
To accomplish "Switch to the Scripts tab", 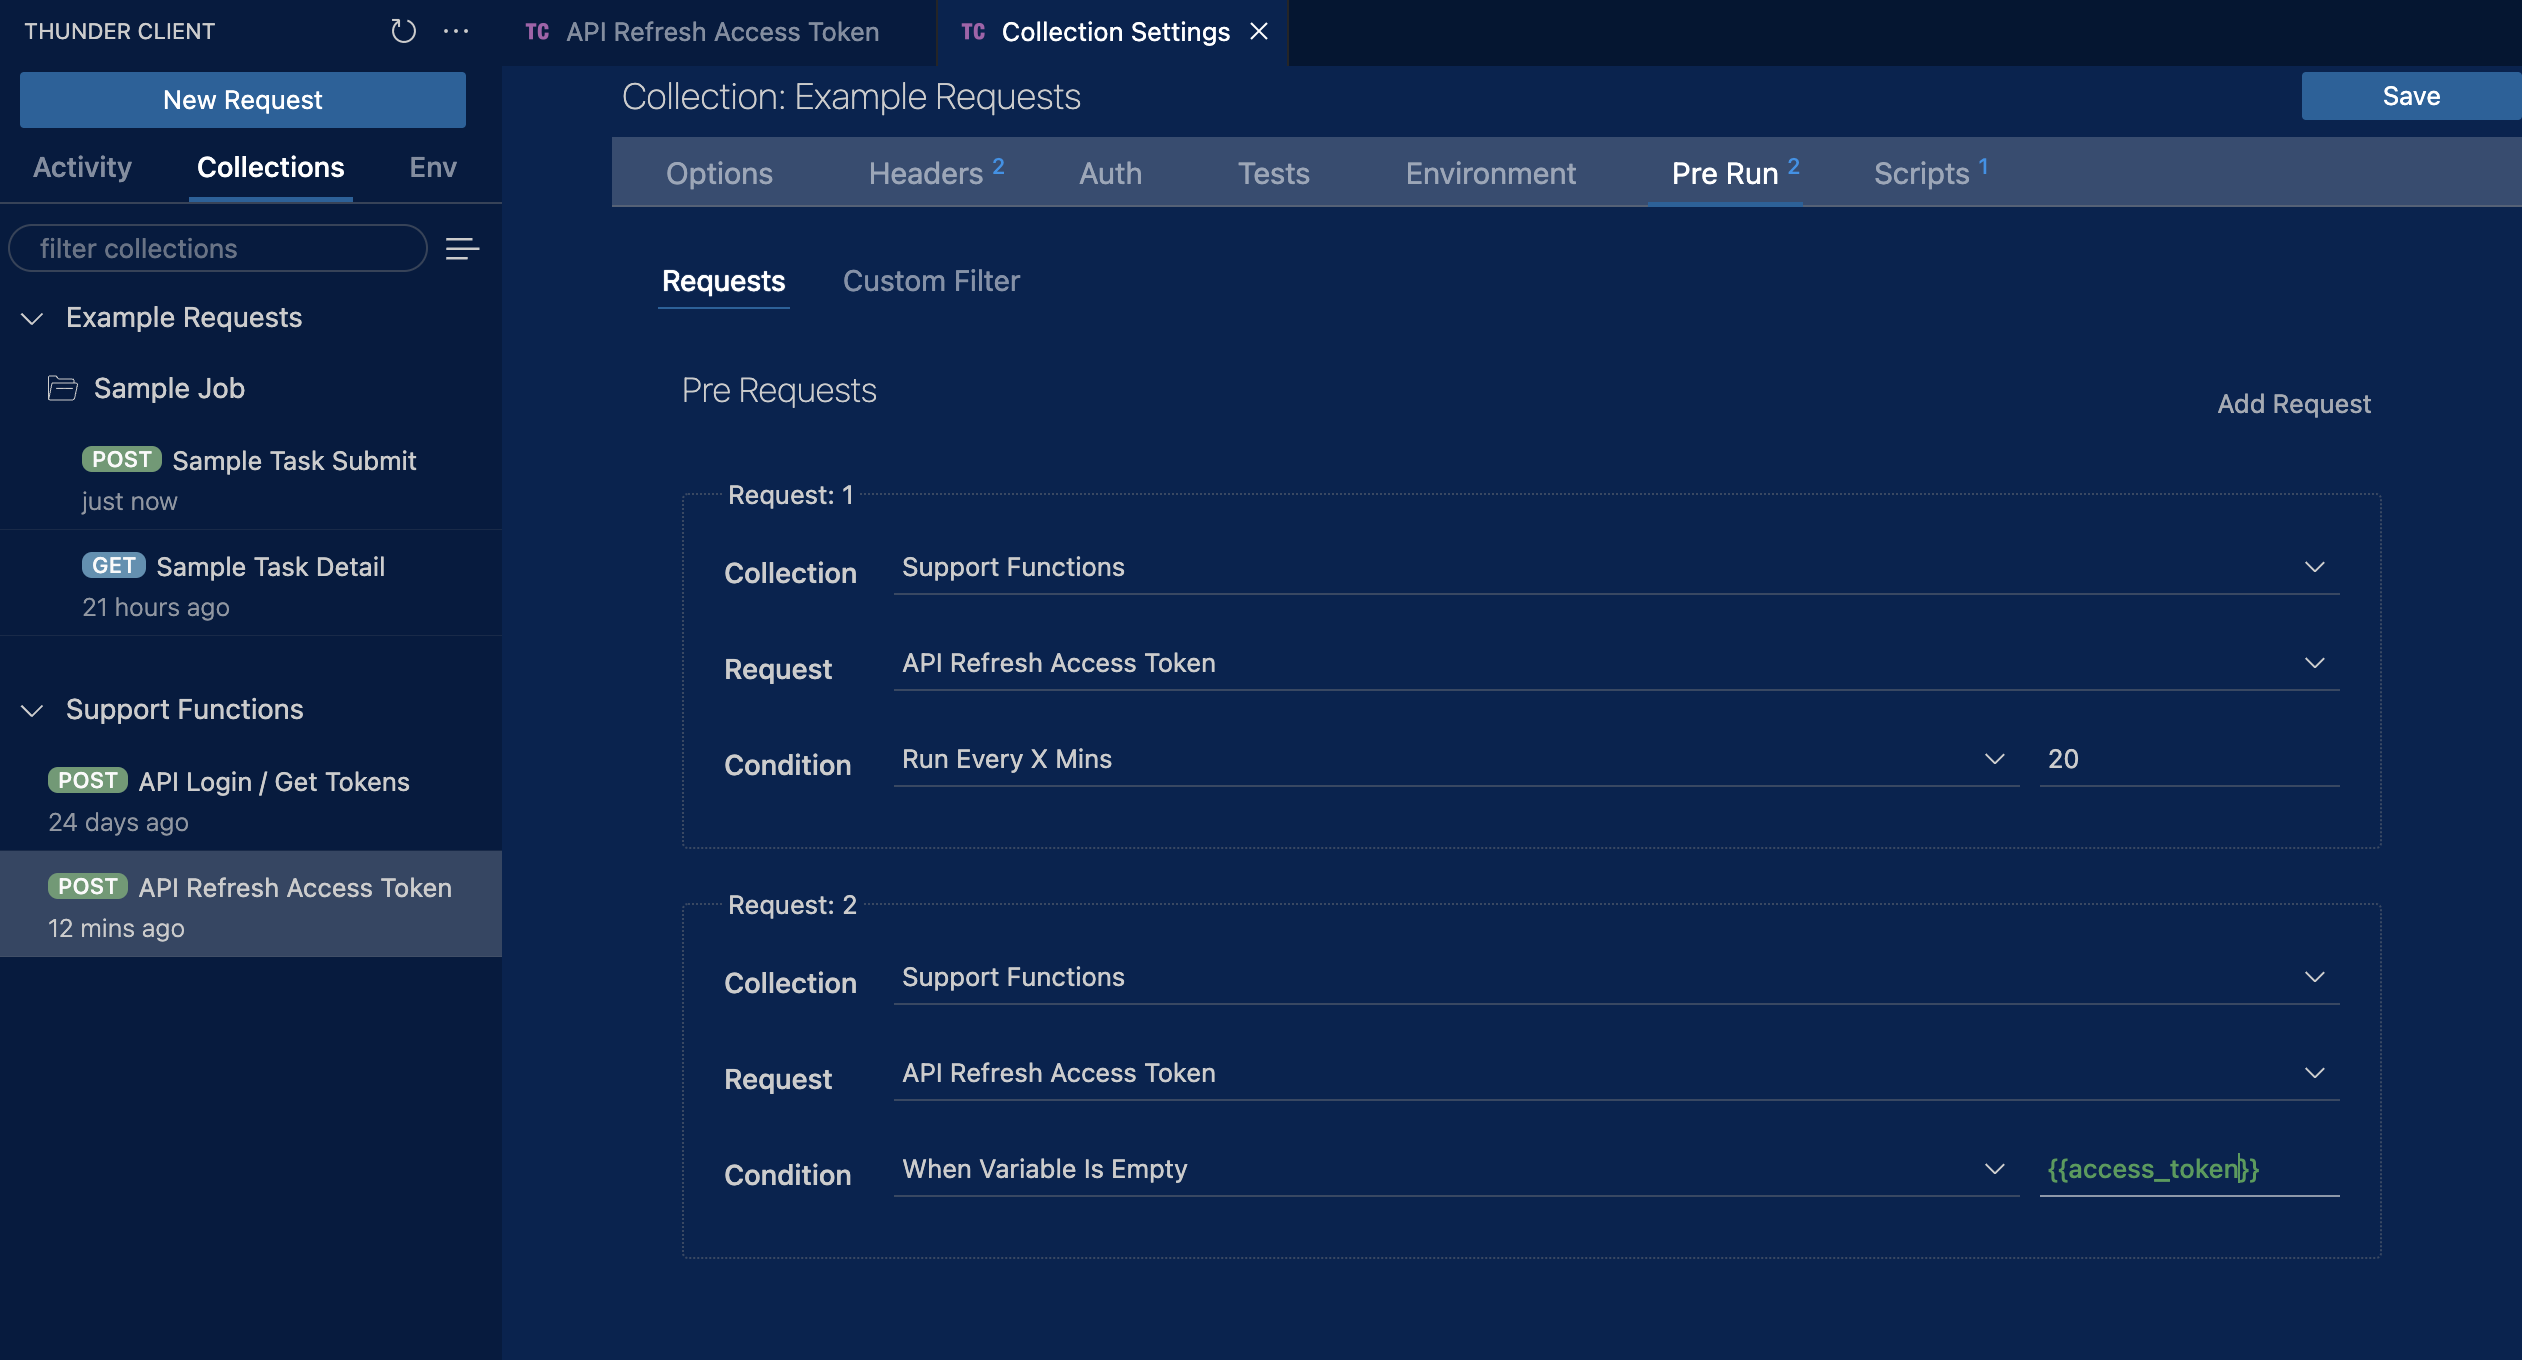I will pyautogui.click(x=1921, y=173).
